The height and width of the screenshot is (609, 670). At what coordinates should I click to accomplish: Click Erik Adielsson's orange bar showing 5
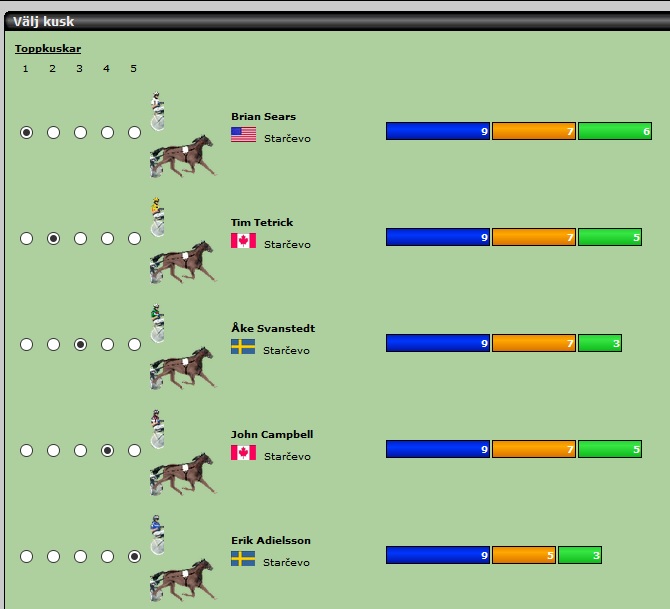click(524, 555)
